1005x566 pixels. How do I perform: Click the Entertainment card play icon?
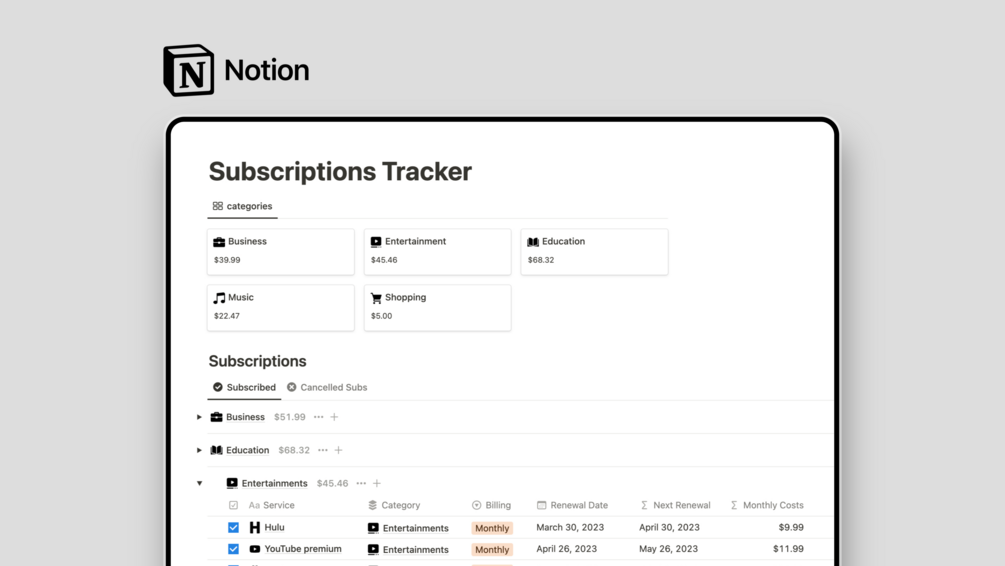pyautogui.click(x=376, y=242)
